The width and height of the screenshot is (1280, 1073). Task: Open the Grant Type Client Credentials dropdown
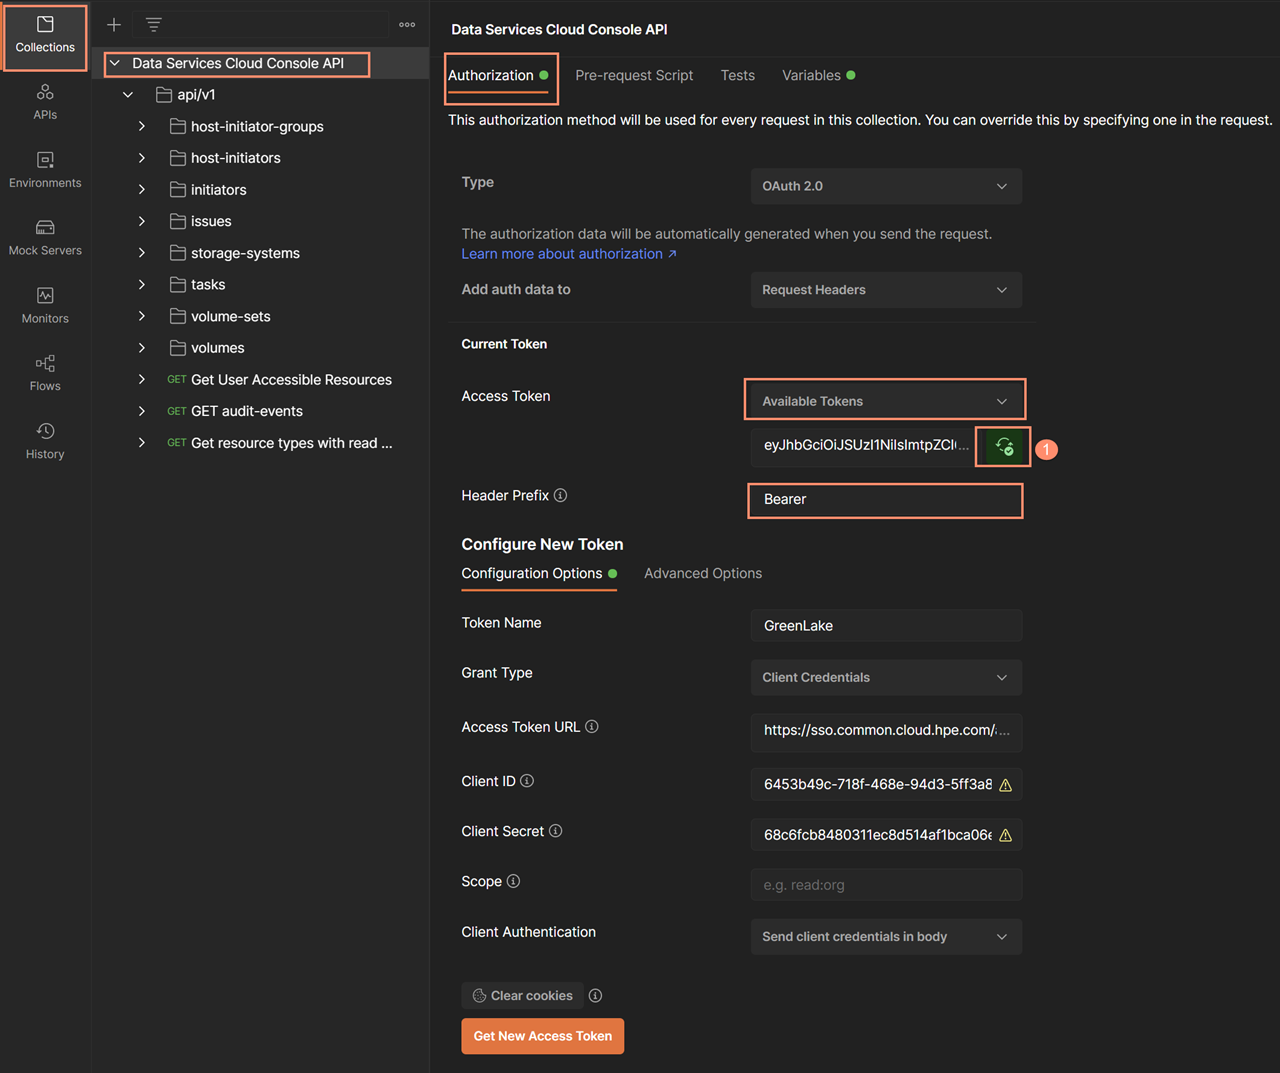click(x=886, y=677)
